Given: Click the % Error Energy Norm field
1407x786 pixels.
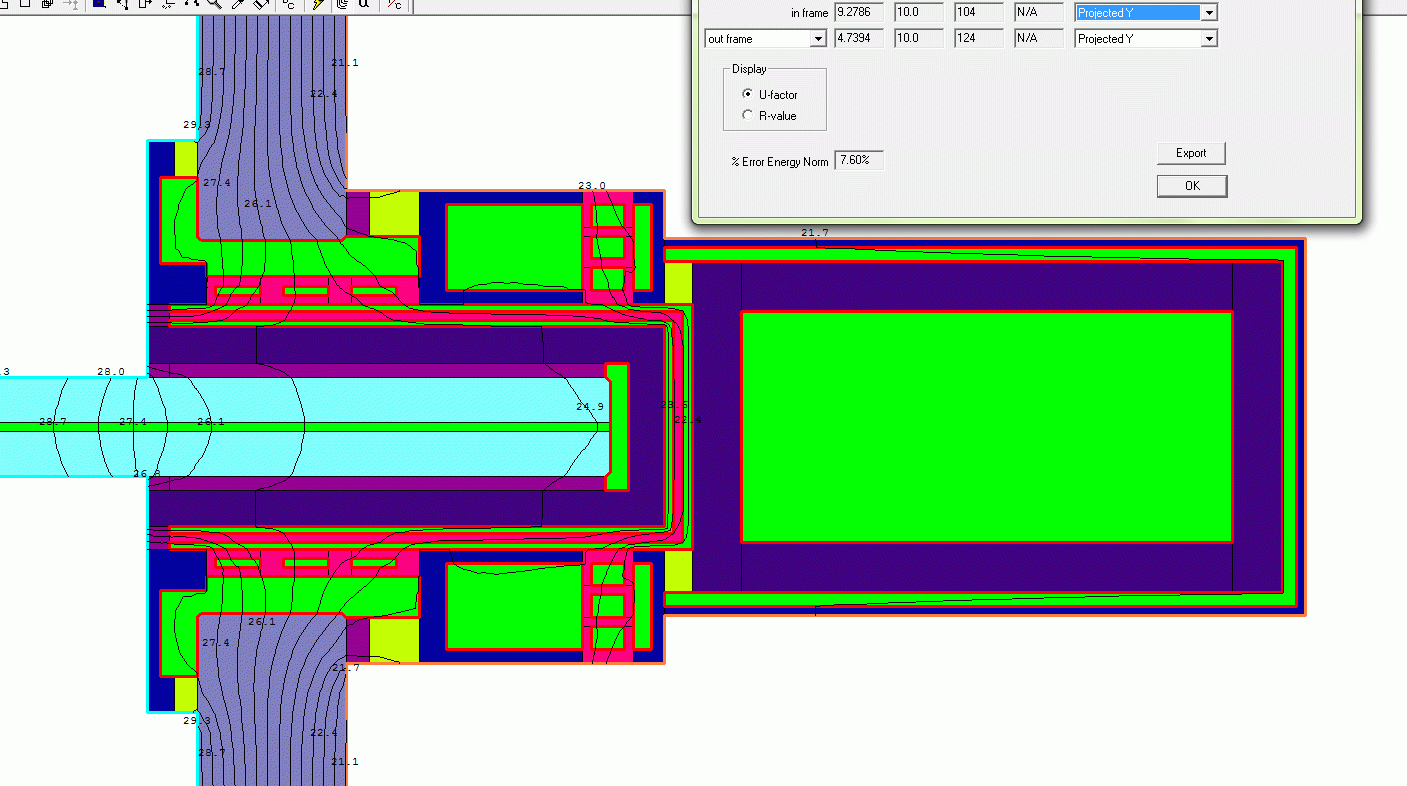Looking at the screenshot, I should click(x=859, y=160).
